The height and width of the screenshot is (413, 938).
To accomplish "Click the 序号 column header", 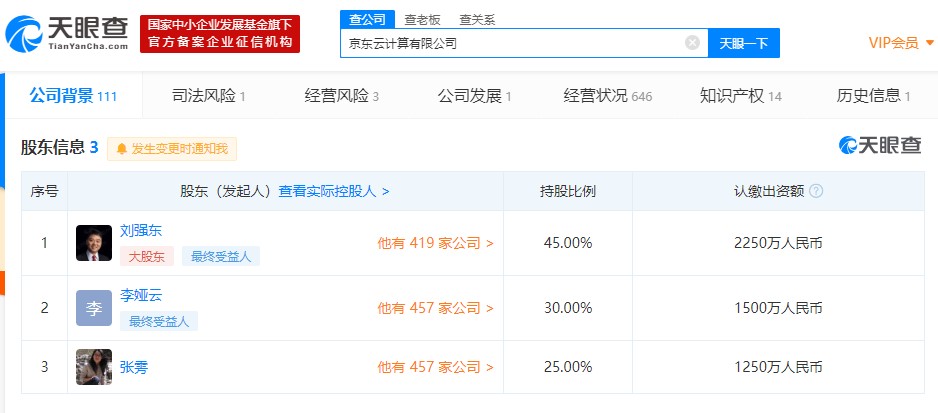I will pos(44,191).
